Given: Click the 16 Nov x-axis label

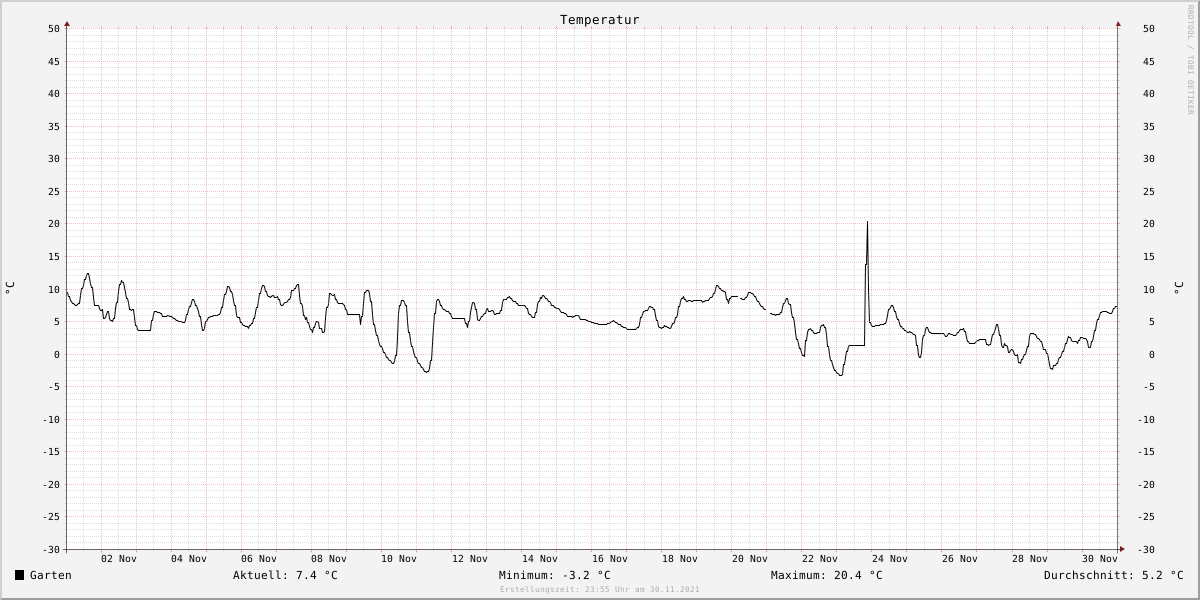Looking at the screenshot, I should pyautogui.click(x=610, y=559).
